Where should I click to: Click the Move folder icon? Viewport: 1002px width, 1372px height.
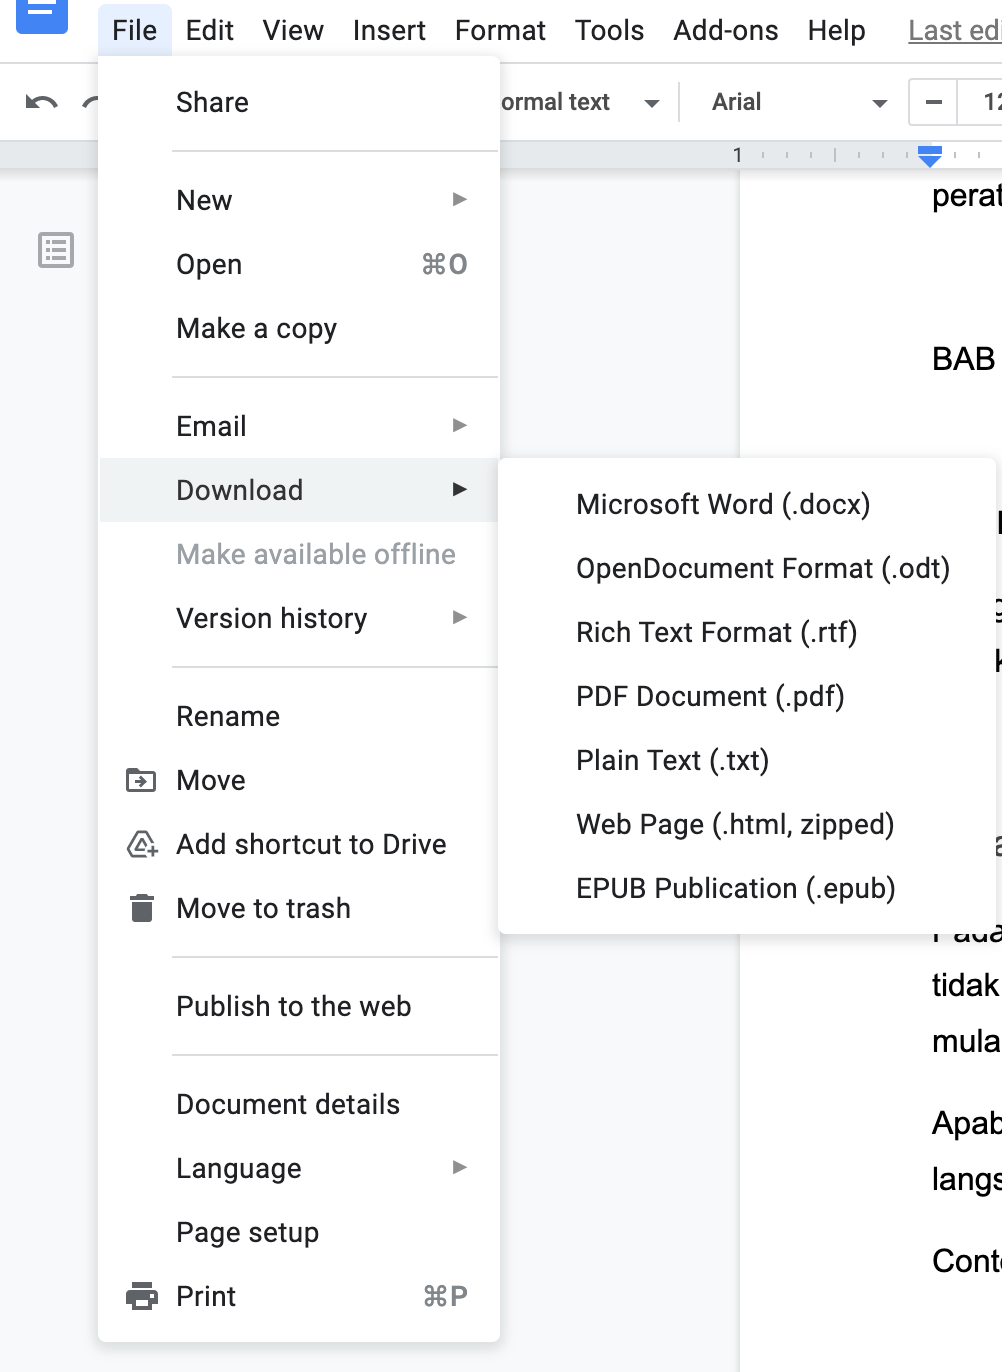click(141, 780)
